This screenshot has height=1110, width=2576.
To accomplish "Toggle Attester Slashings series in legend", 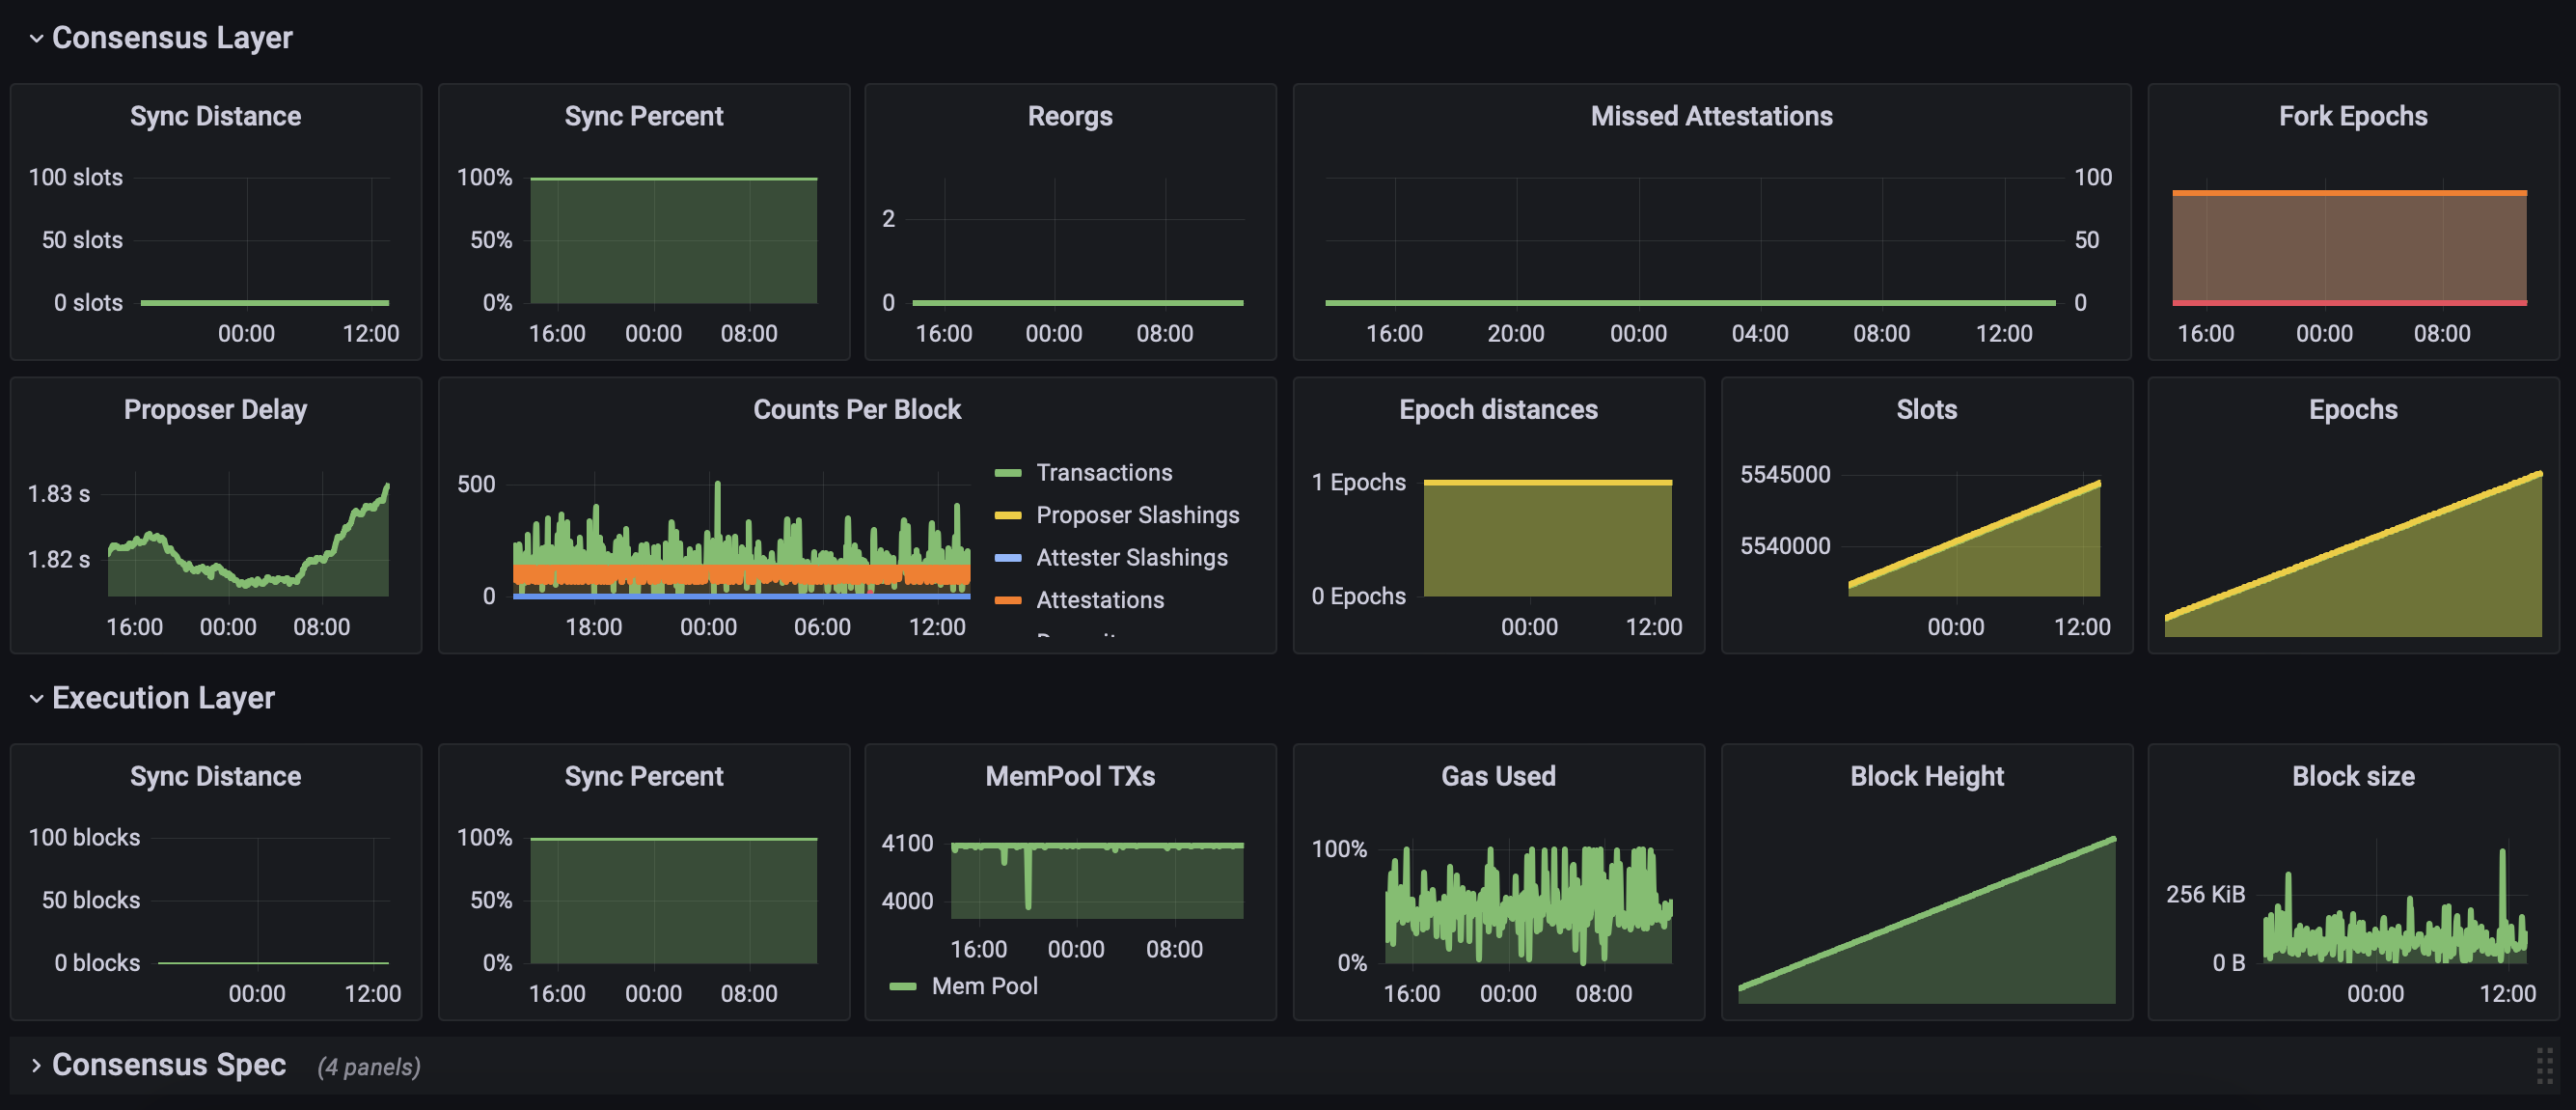I will [x=1131, y=558].
